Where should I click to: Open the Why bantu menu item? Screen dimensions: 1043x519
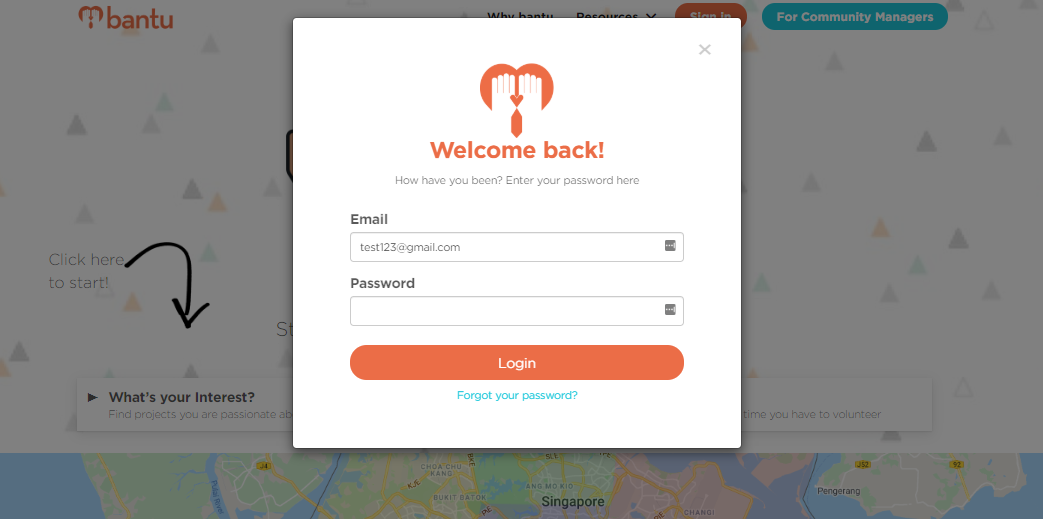(x=520, y=17)
